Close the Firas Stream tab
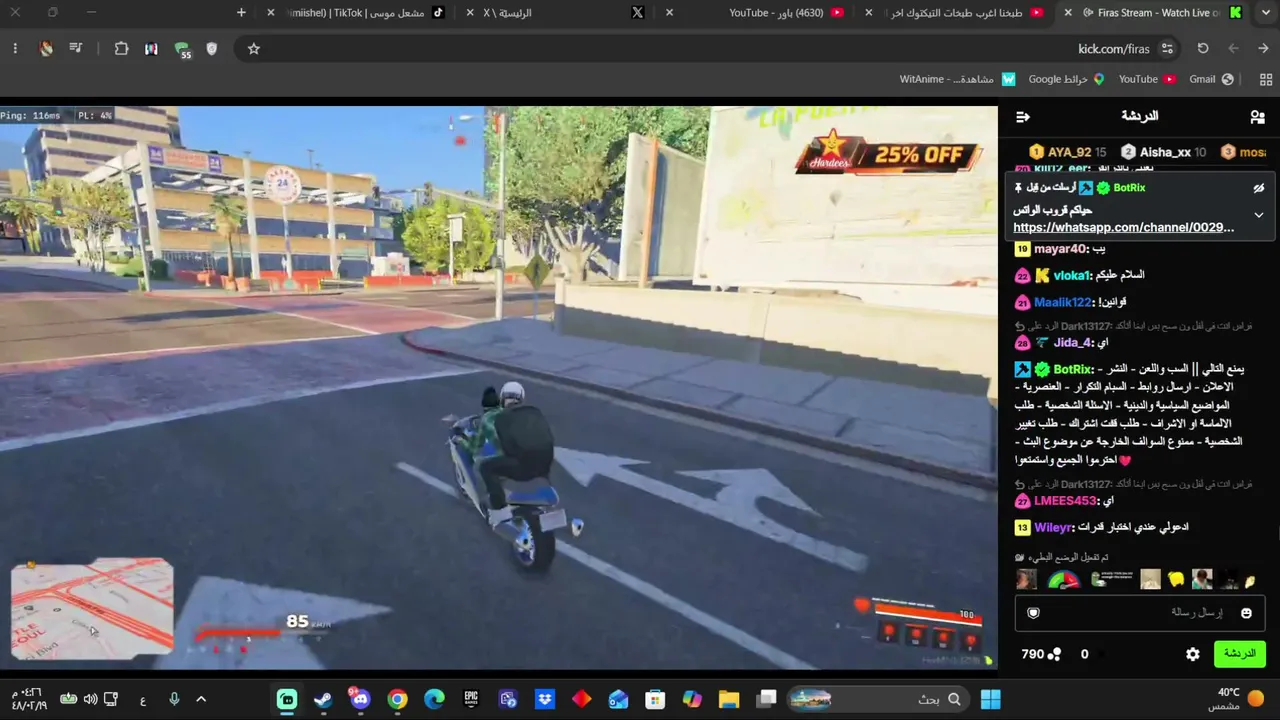Image resolution: width=1280 pixels, height=720 pixels. point(1069,13)
